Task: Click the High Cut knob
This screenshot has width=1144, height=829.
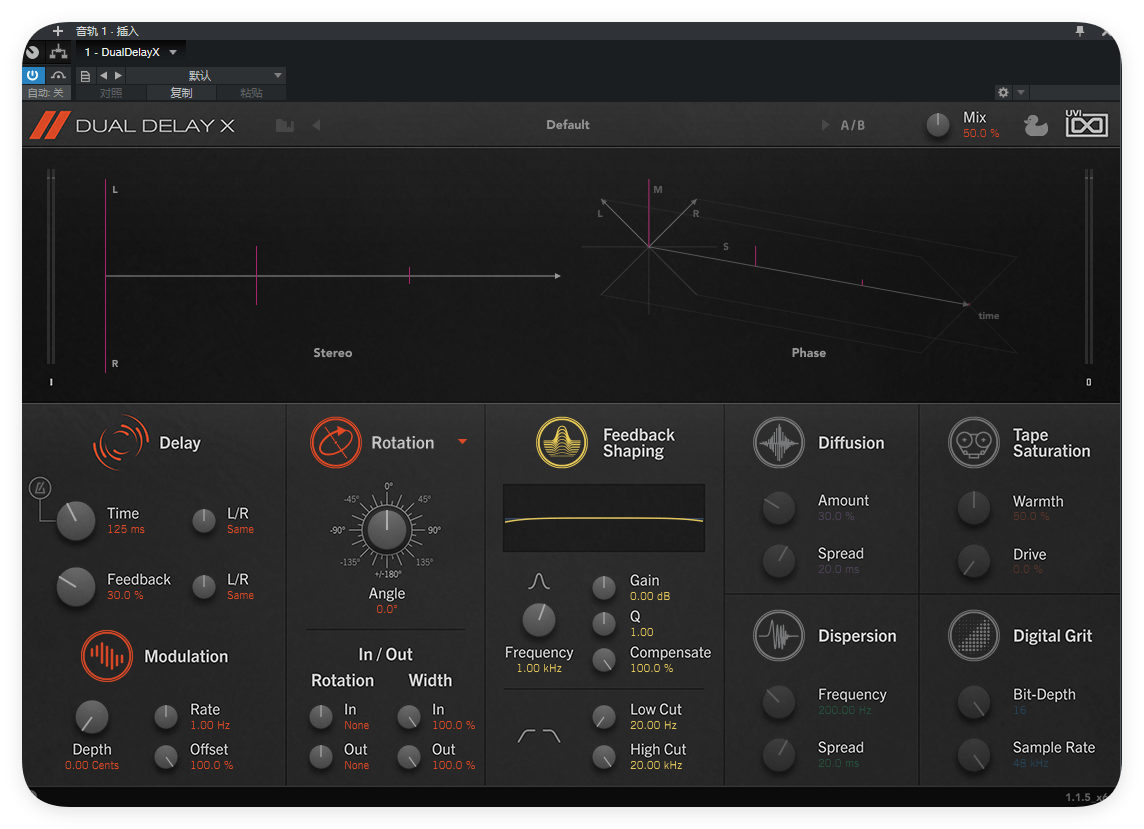Action: point(603,757)
